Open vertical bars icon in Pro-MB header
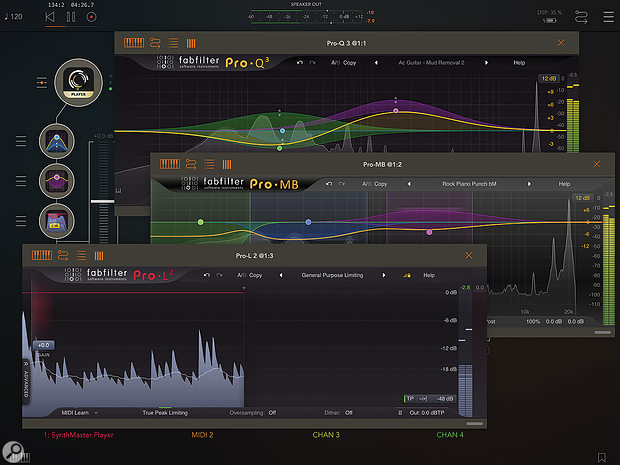 coord(227,164)
